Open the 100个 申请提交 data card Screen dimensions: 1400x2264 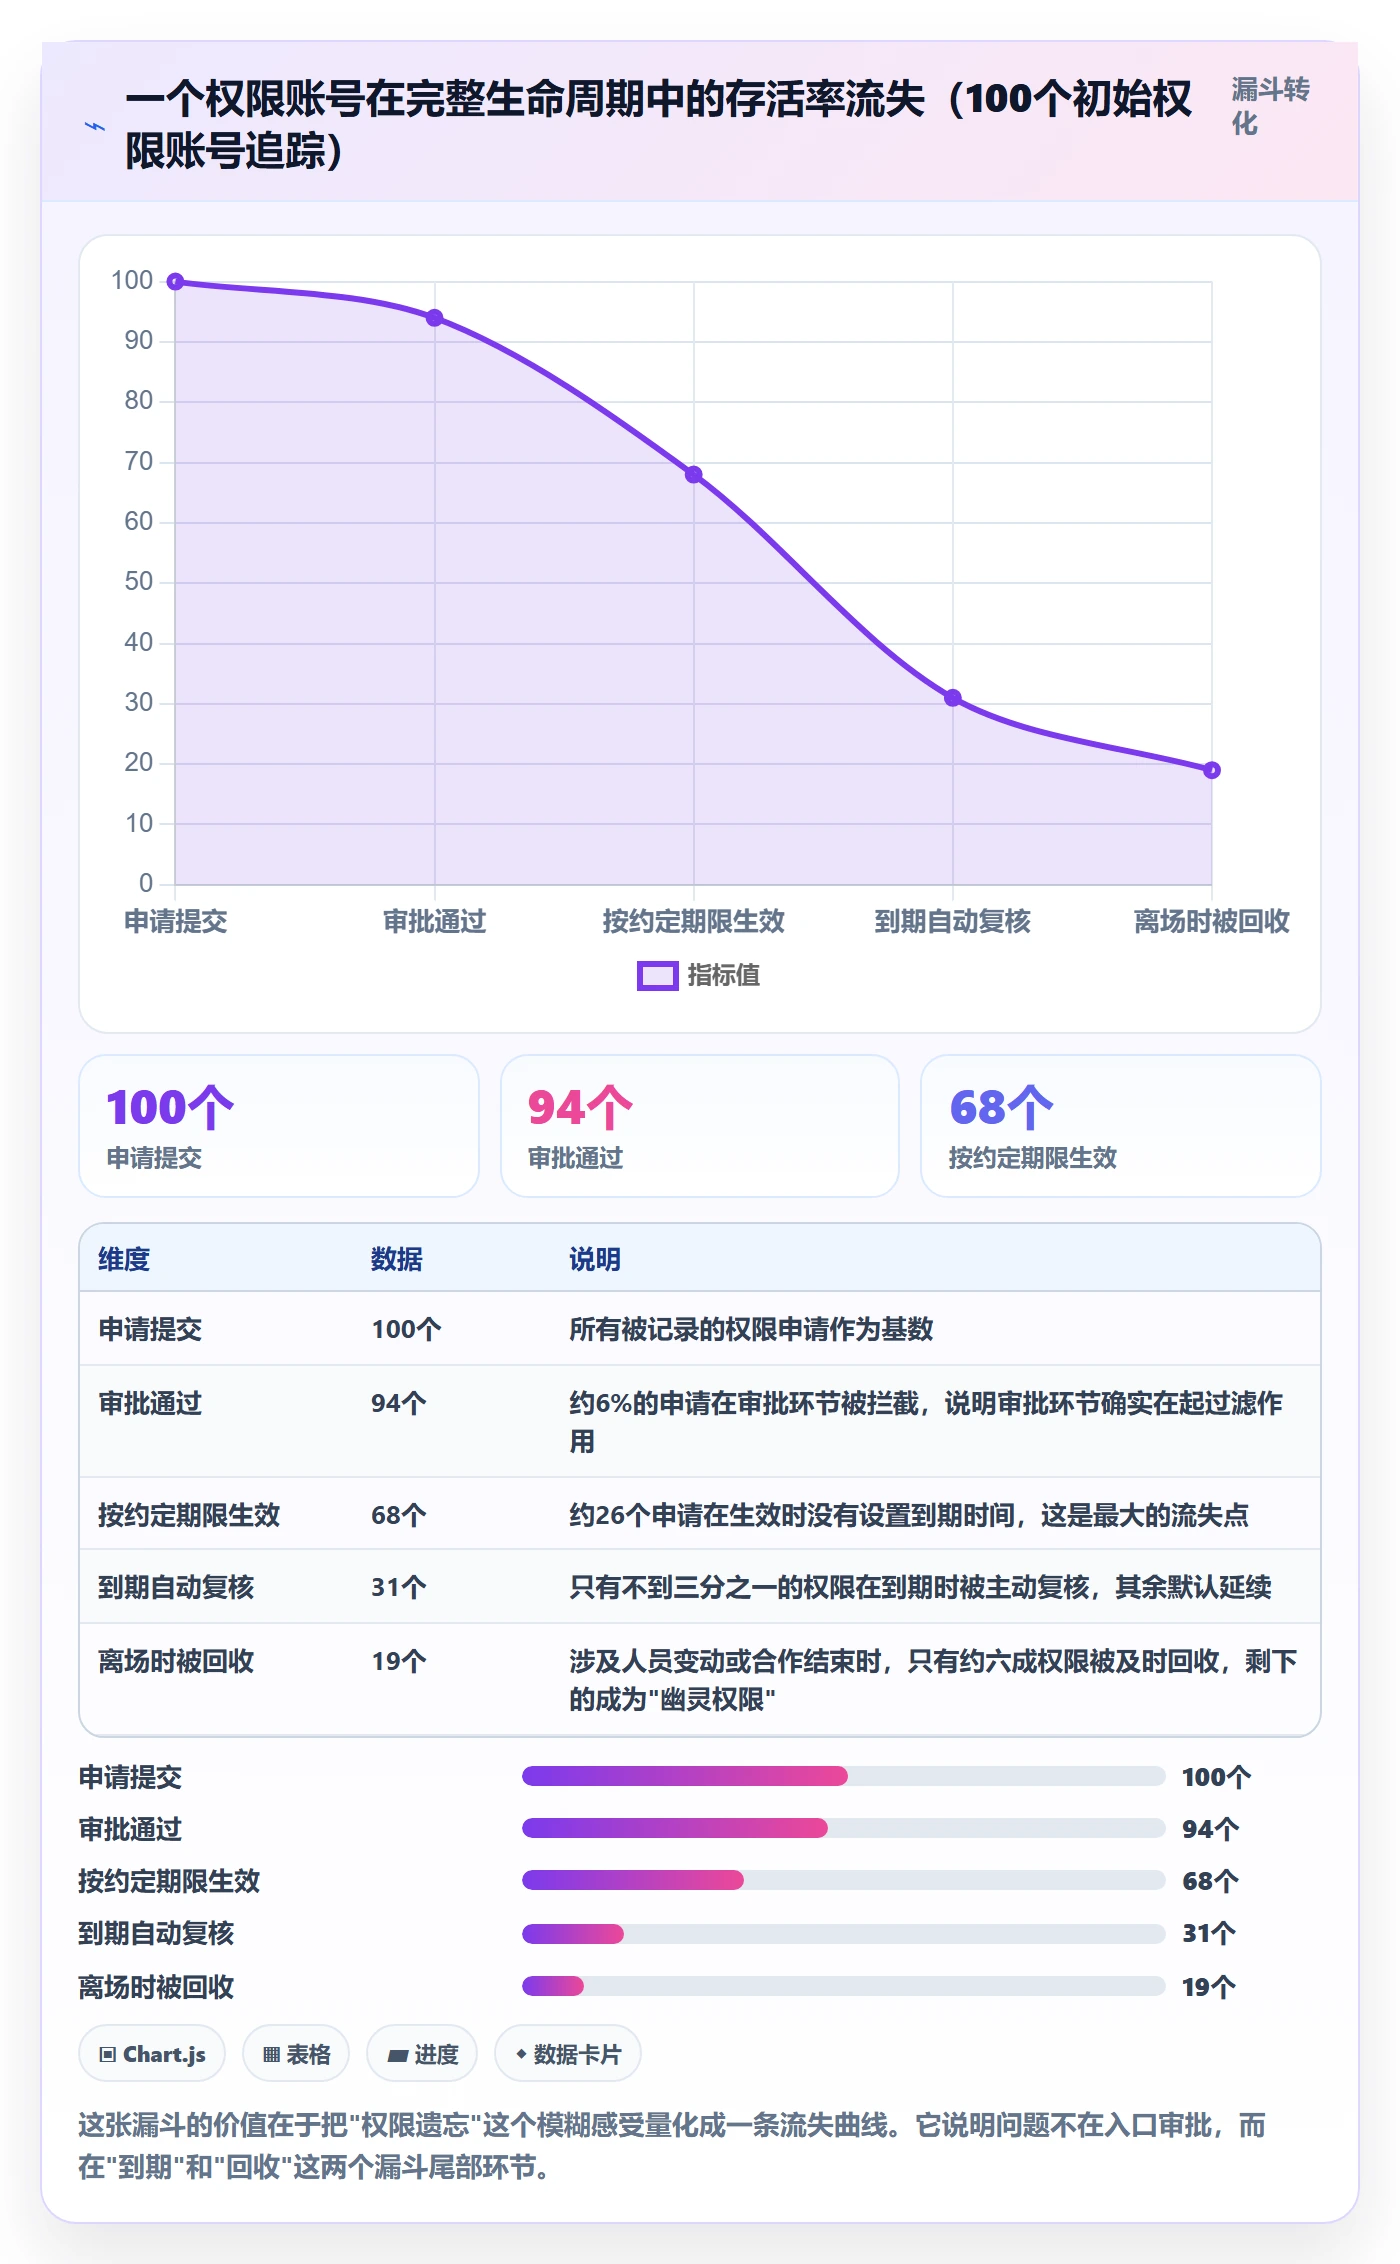[279, 1126]
